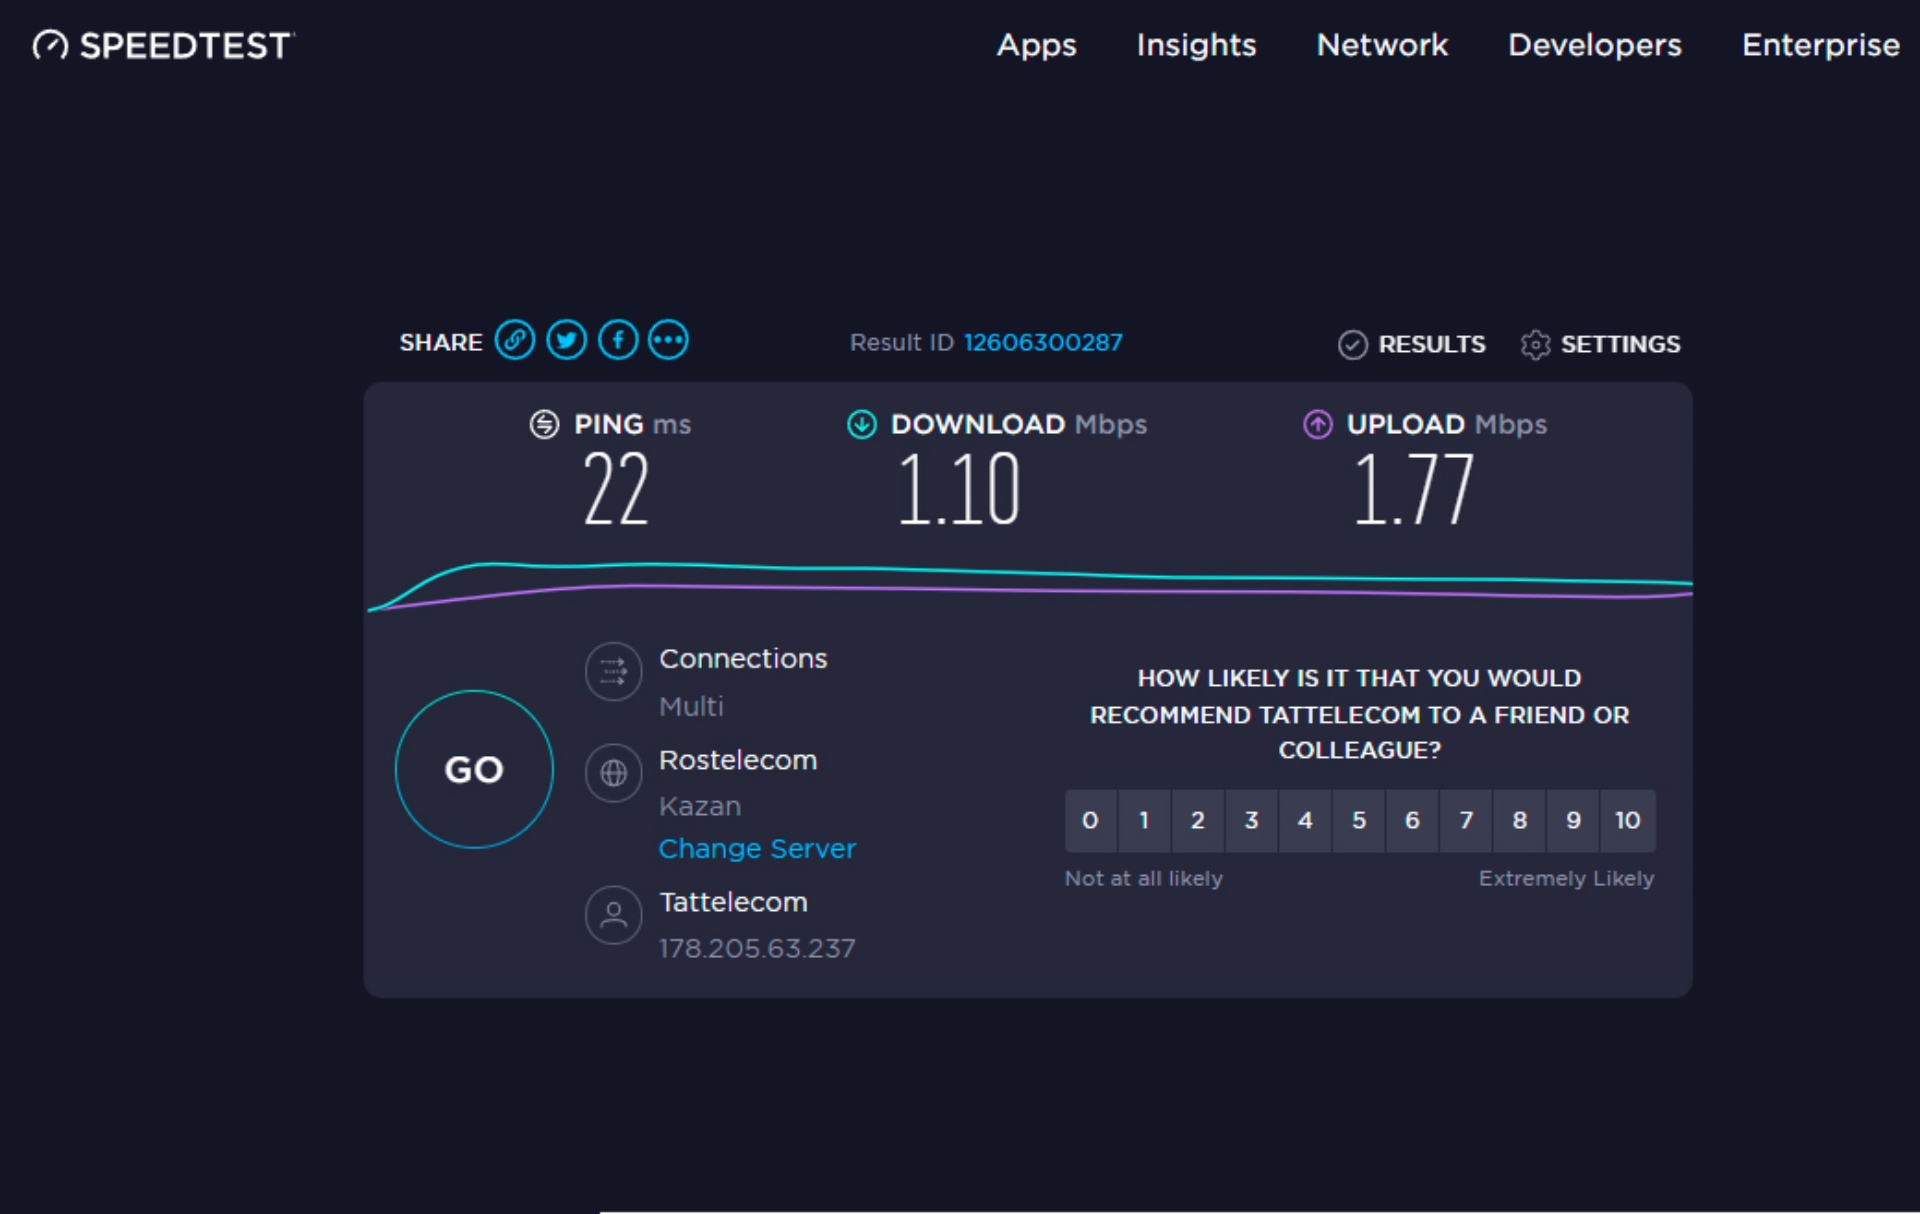Click Change Server link

[757, 848]
